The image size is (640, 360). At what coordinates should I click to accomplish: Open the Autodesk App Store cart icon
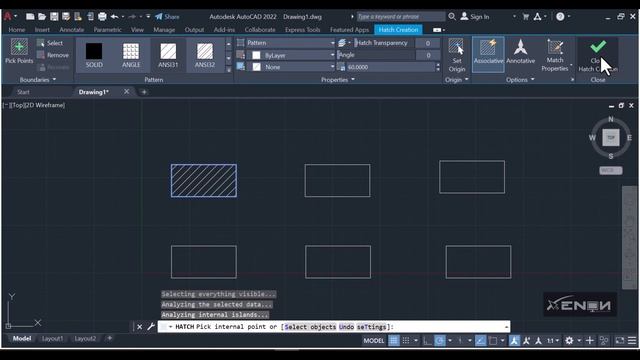[526, 17]
